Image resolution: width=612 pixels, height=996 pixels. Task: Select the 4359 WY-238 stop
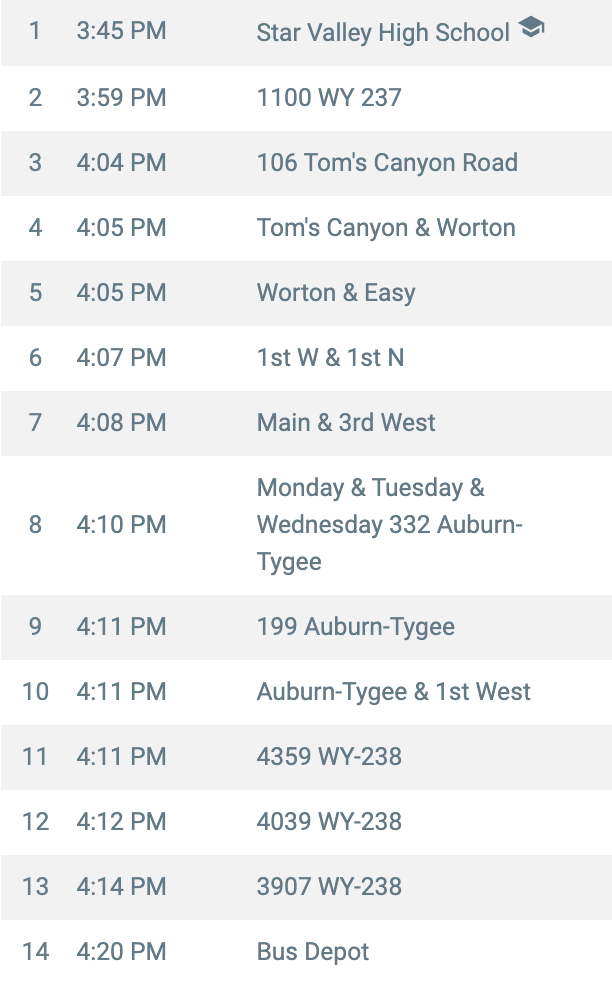pyautogui.click(x=329, y=757)
